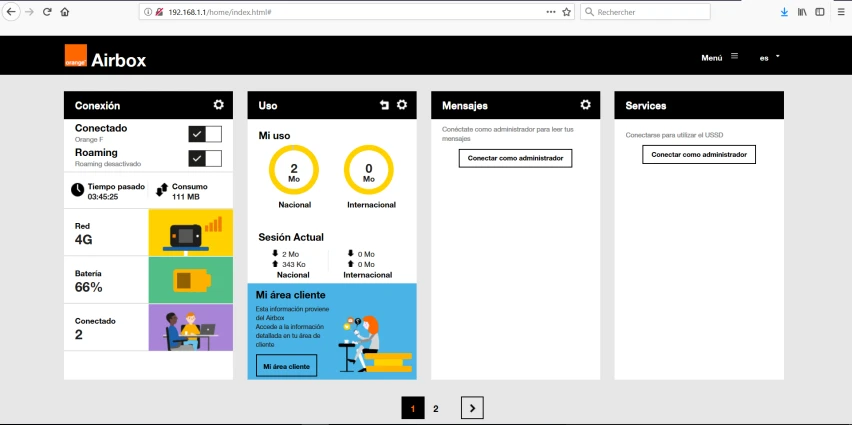This screenshot has width=852, height=425.
Task: Click the next page arrow button
Action: [x=472, y=408]
